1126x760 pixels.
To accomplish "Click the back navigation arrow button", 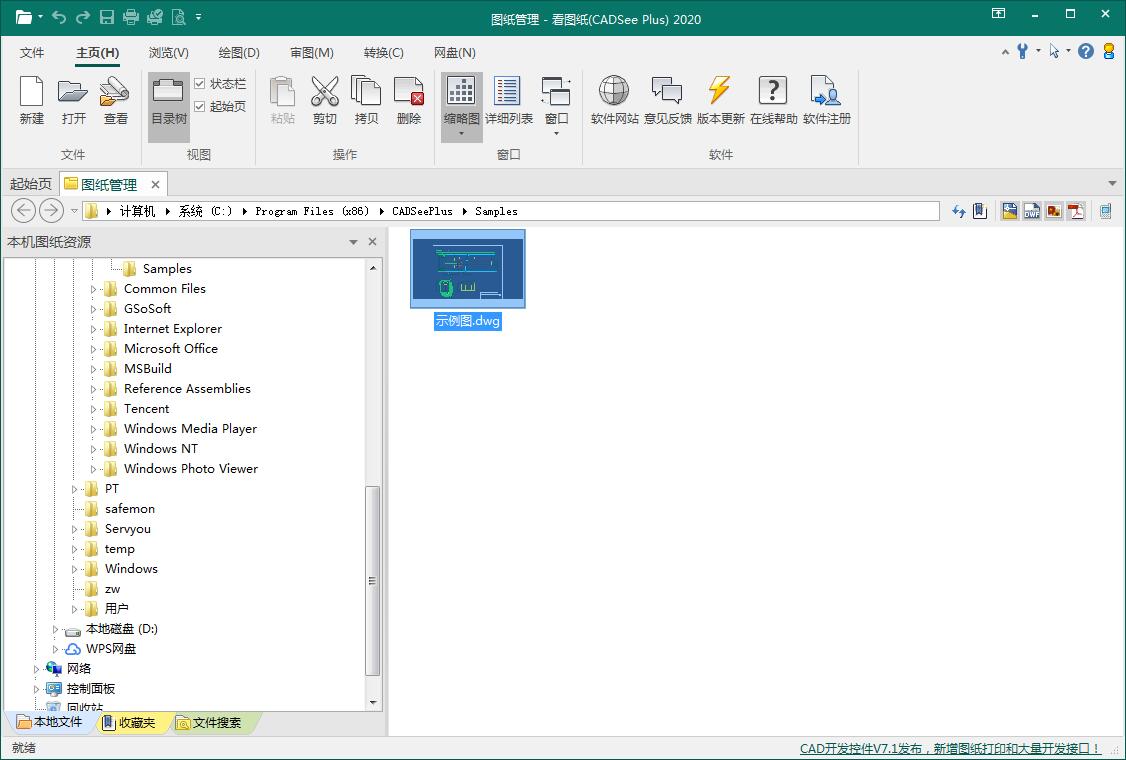I will point(24,210).
